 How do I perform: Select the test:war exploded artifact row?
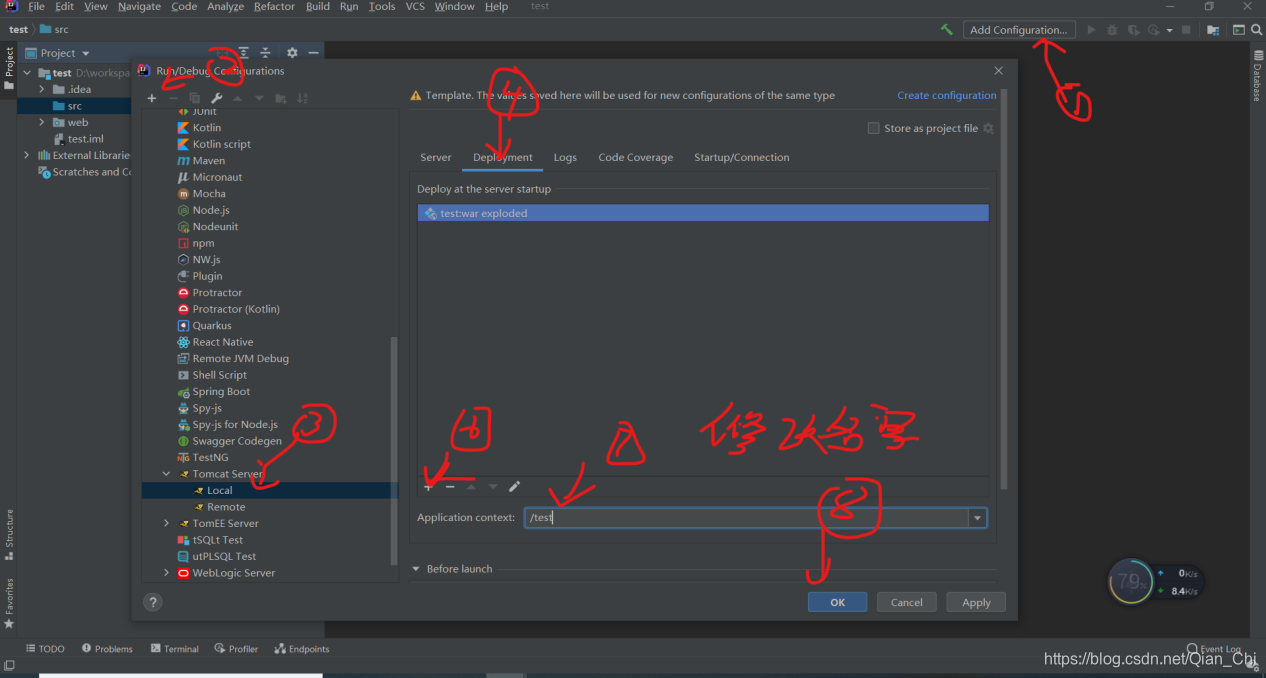[x=703, y=213]
